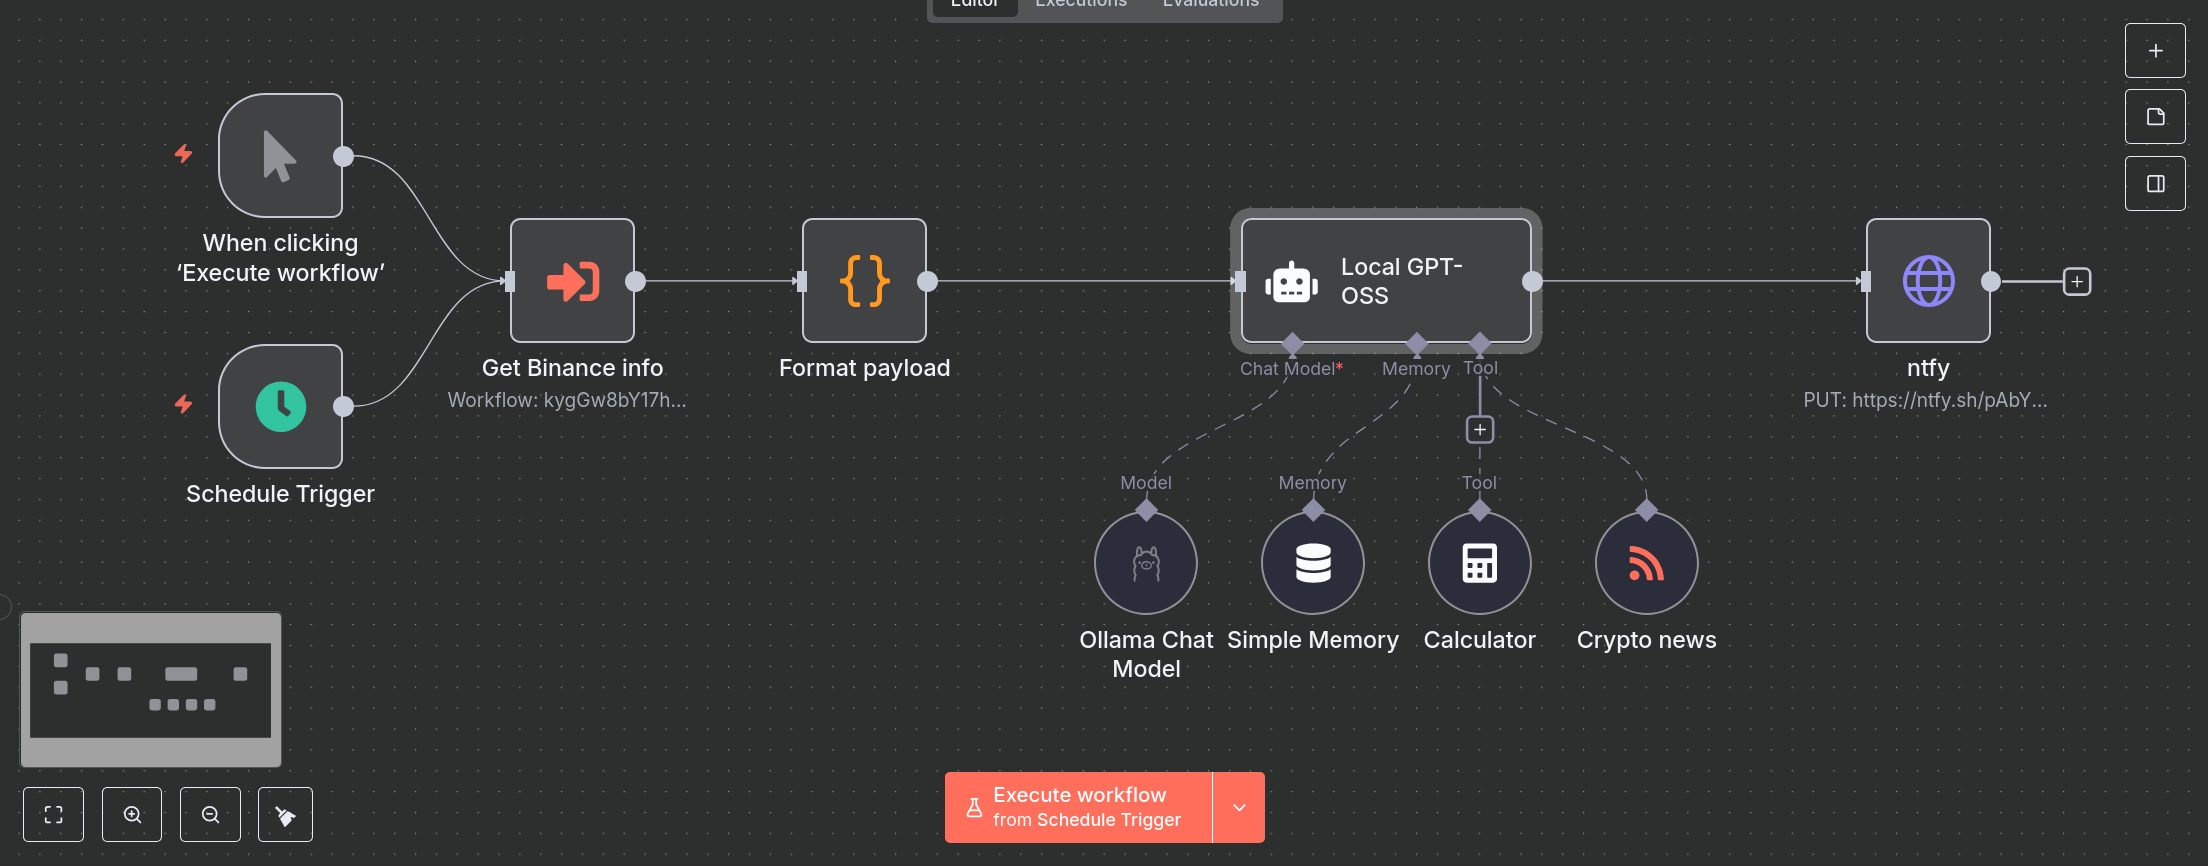Screen dimensions: 2209x866
Task: Add a sticky note to canvas
Action: [x=2155, y=117]
